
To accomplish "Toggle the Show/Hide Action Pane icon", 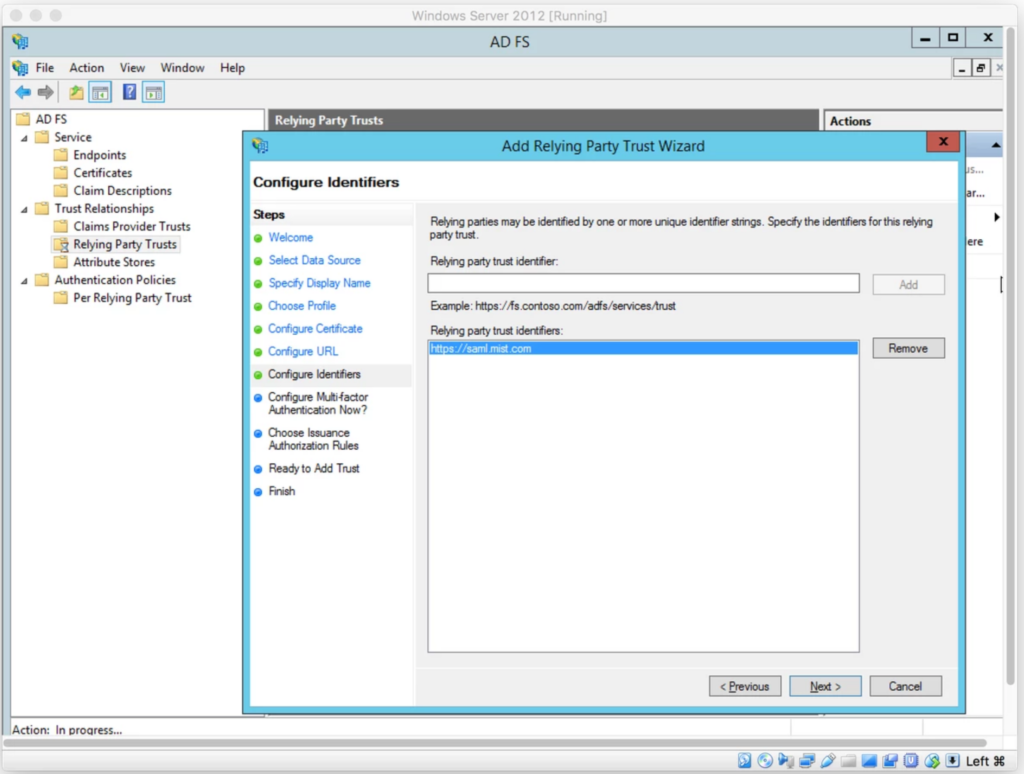I will point(153,93).
